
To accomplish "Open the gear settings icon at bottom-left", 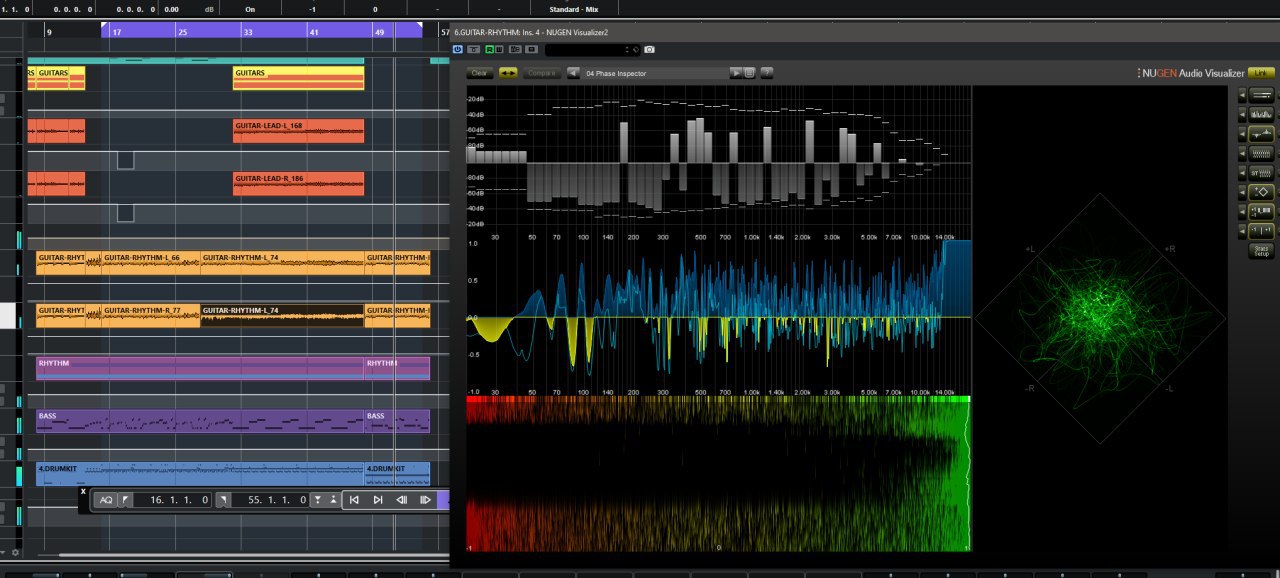I will pyautogui.click(x=15, y=552).
